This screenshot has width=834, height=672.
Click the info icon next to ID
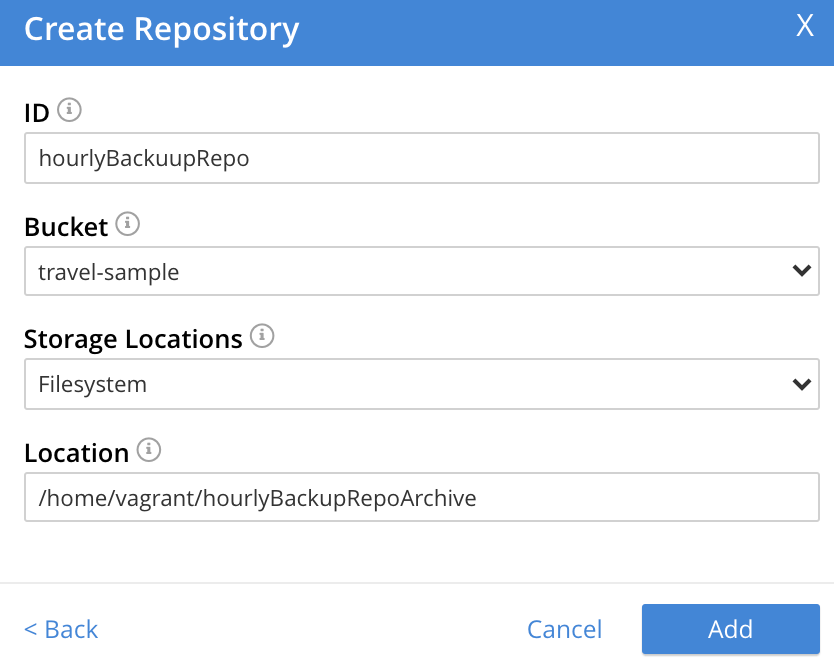(x=68, y=111)
